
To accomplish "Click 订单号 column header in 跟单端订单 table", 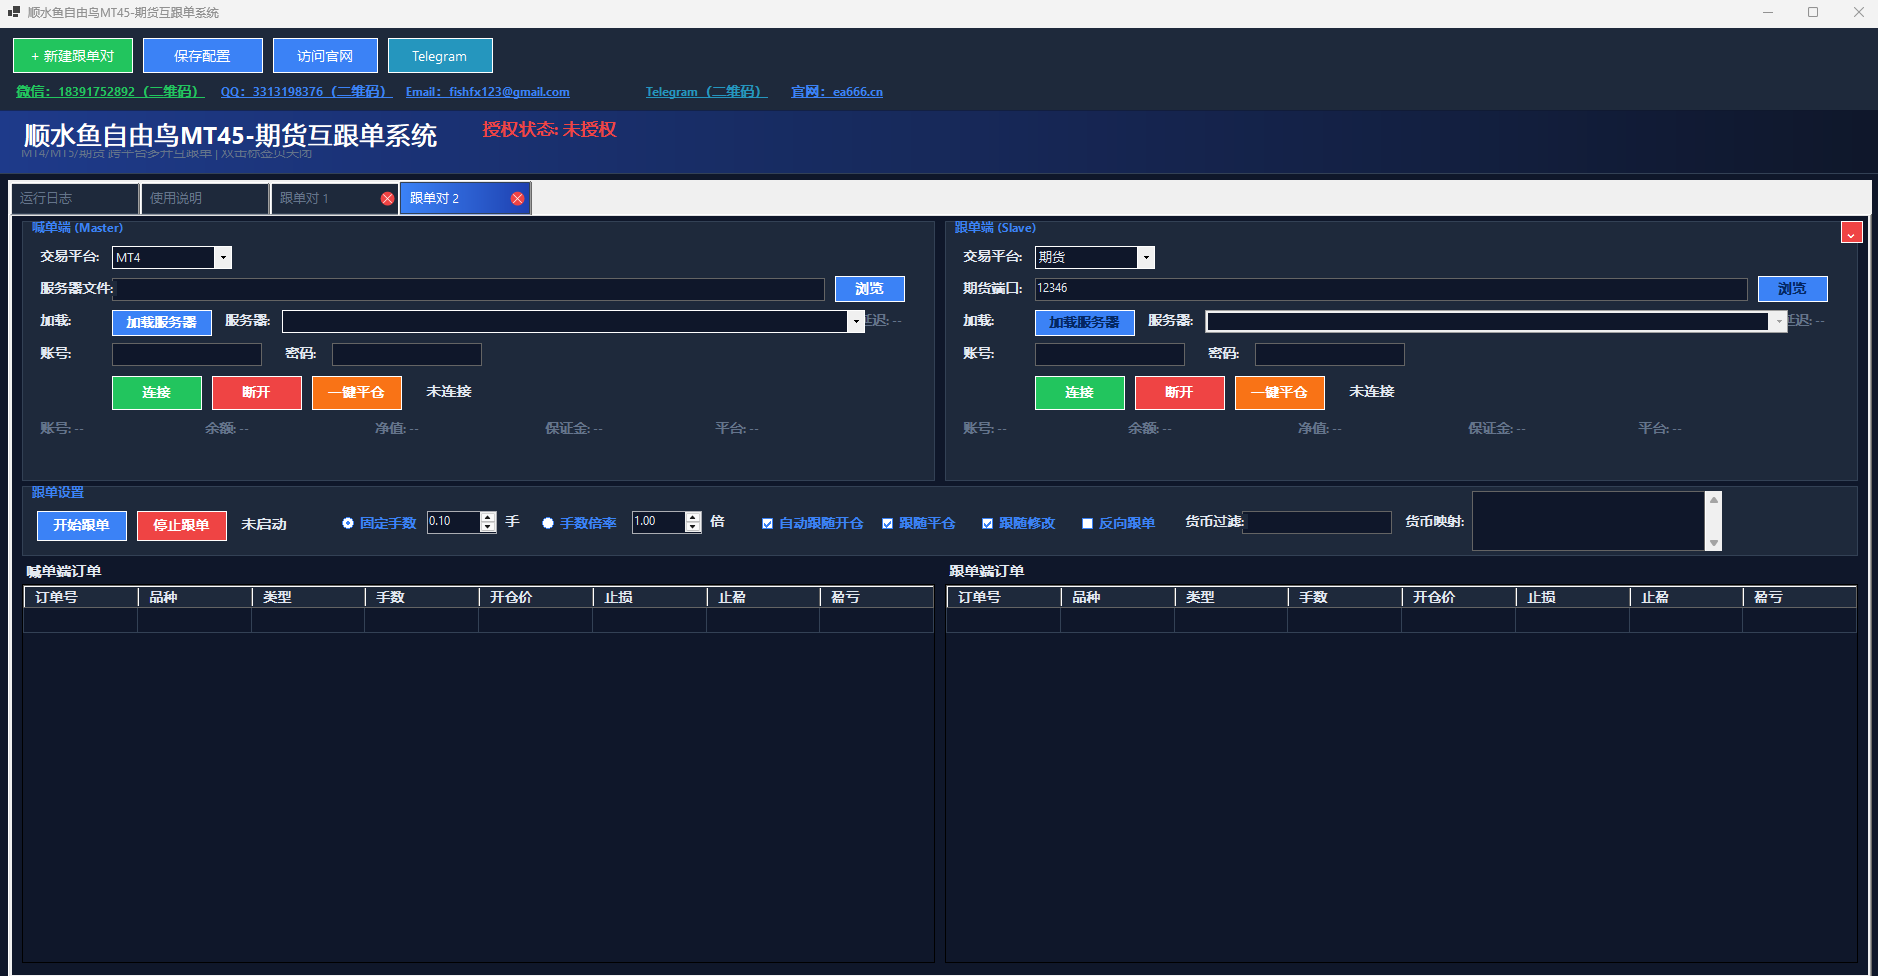I will pos(1004,597).
